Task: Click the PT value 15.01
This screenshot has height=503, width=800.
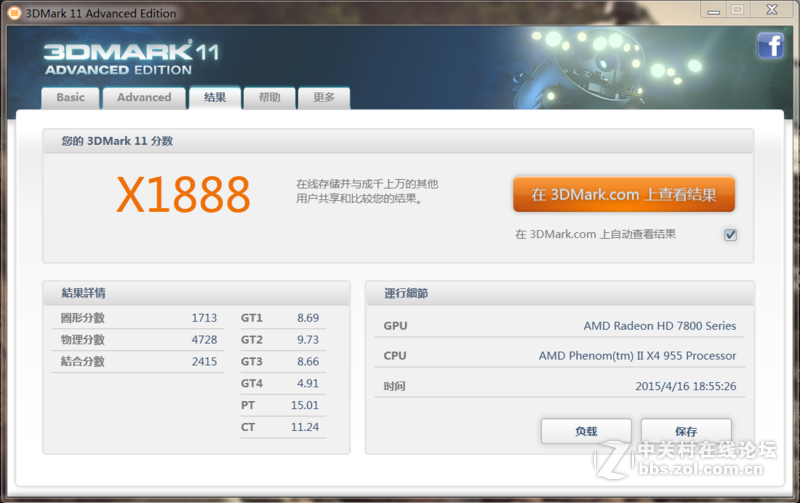Action: pyautogui.click(x=305, y=405)
